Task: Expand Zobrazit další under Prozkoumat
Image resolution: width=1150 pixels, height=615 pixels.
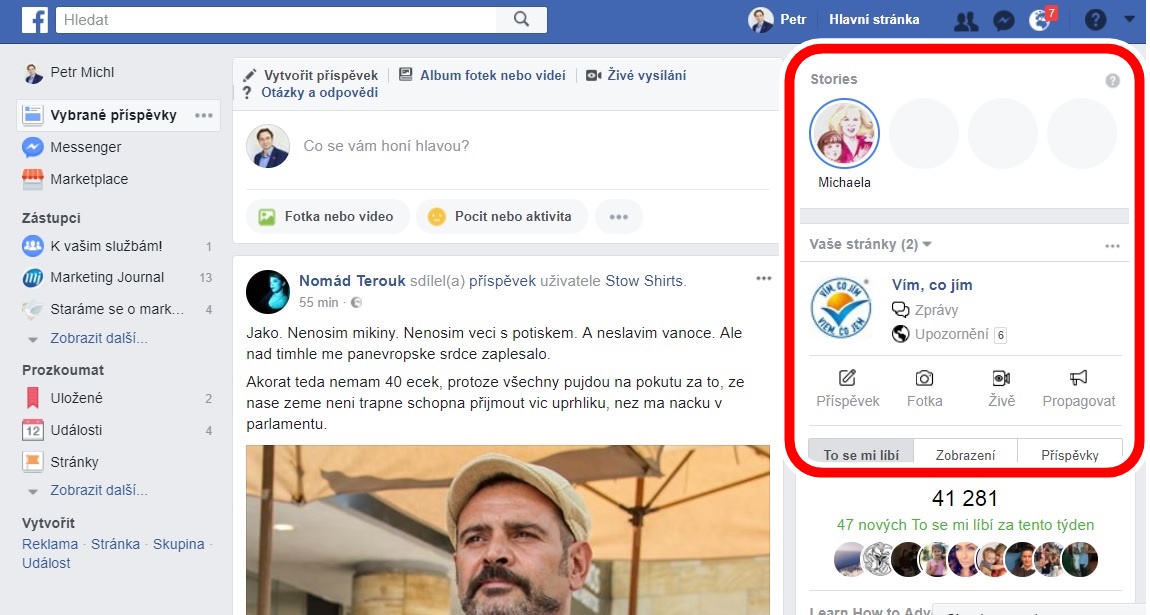Action: coord(99,490)
